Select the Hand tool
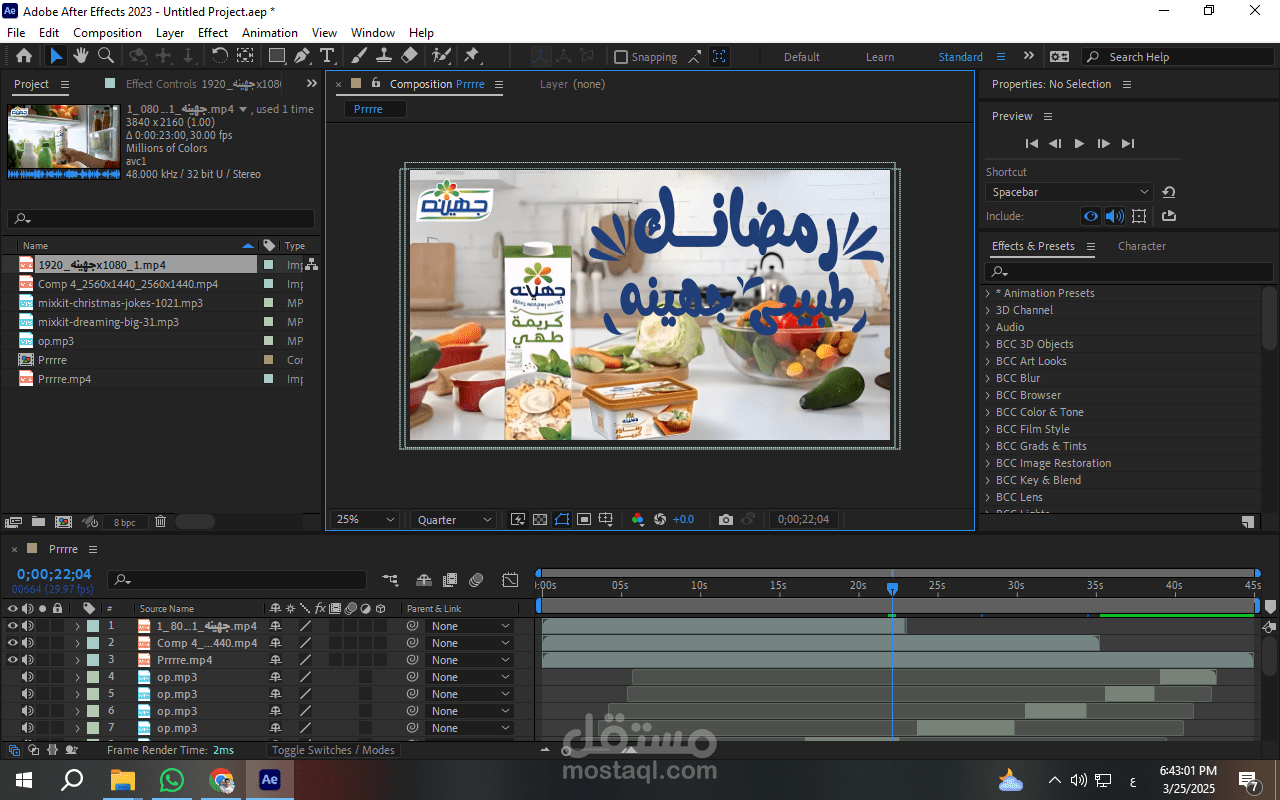The image size is (1280, 800). click(81, 56)
